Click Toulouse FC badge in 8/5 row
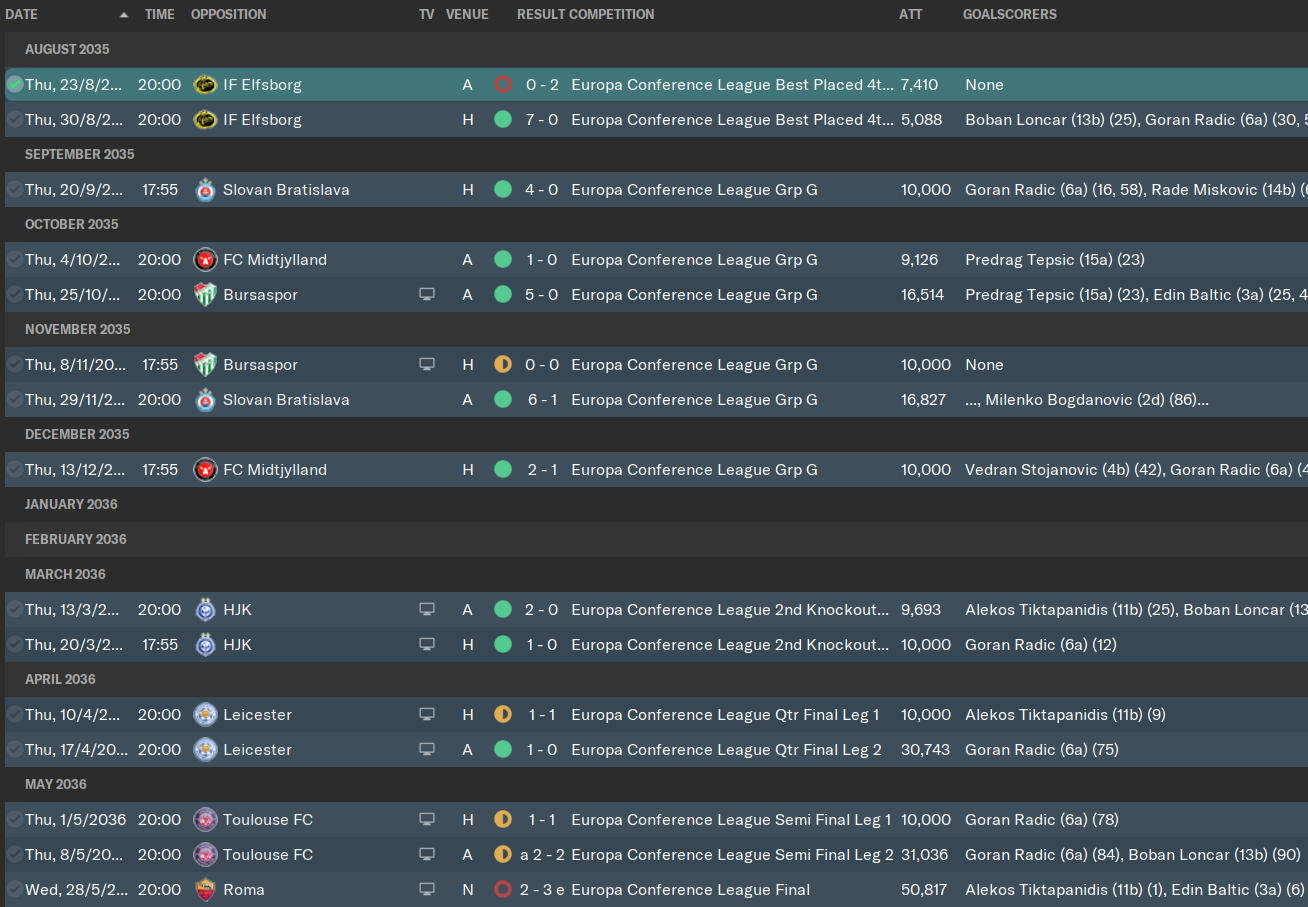Viewport: 1308px width, 907px height. [205, 855]
